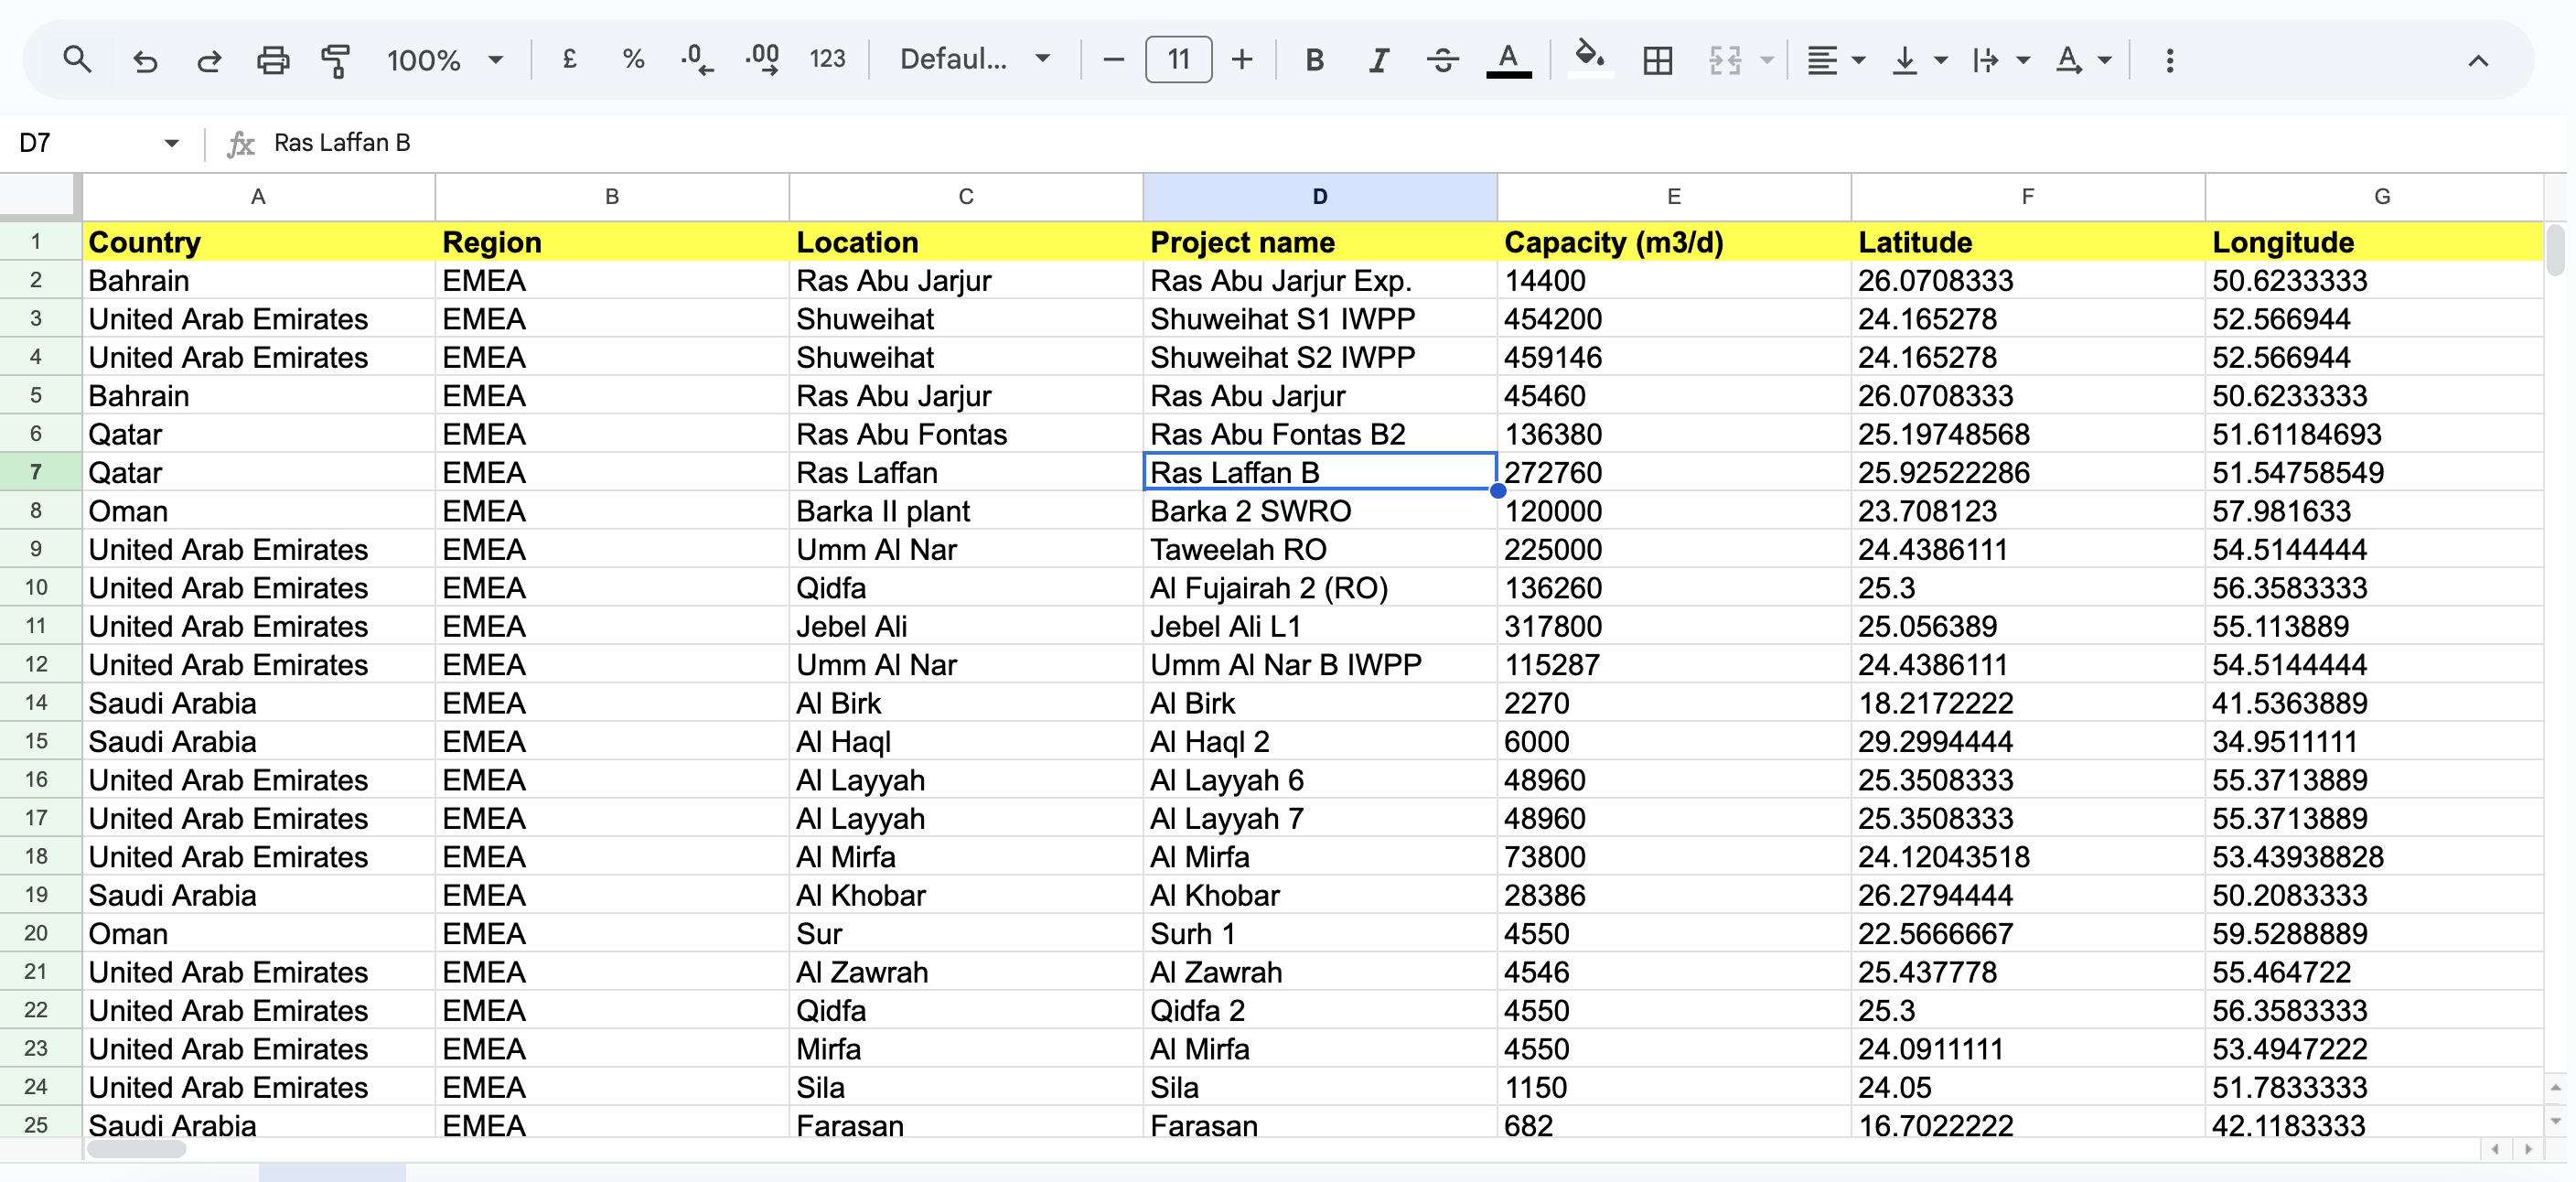Toggle strikethrough on the selected cell
The width and height of the screenshot is (2576, 1182).
coord(1443,59)
